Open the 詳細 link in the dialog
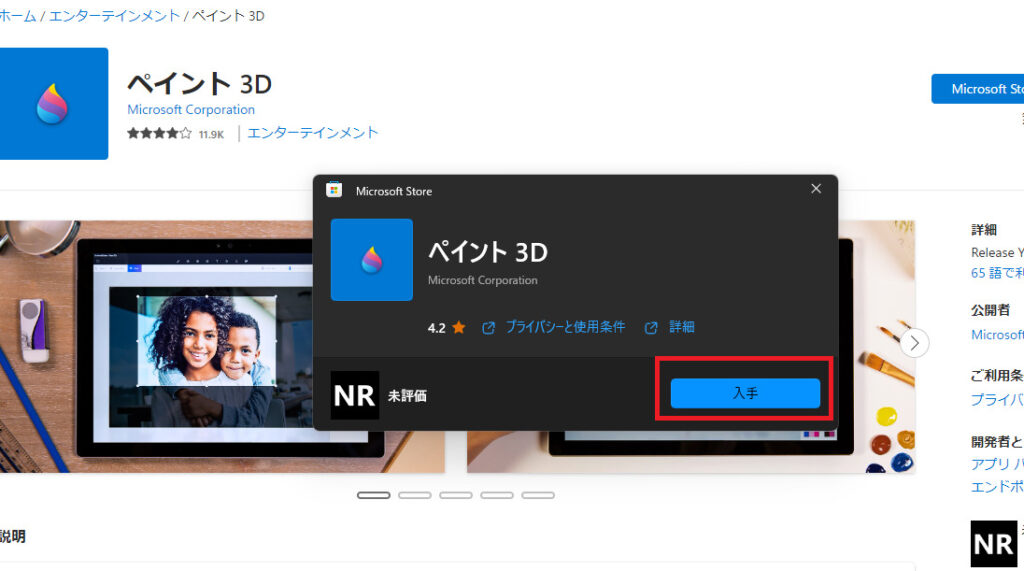1024x571 pixels. (682, 327)
